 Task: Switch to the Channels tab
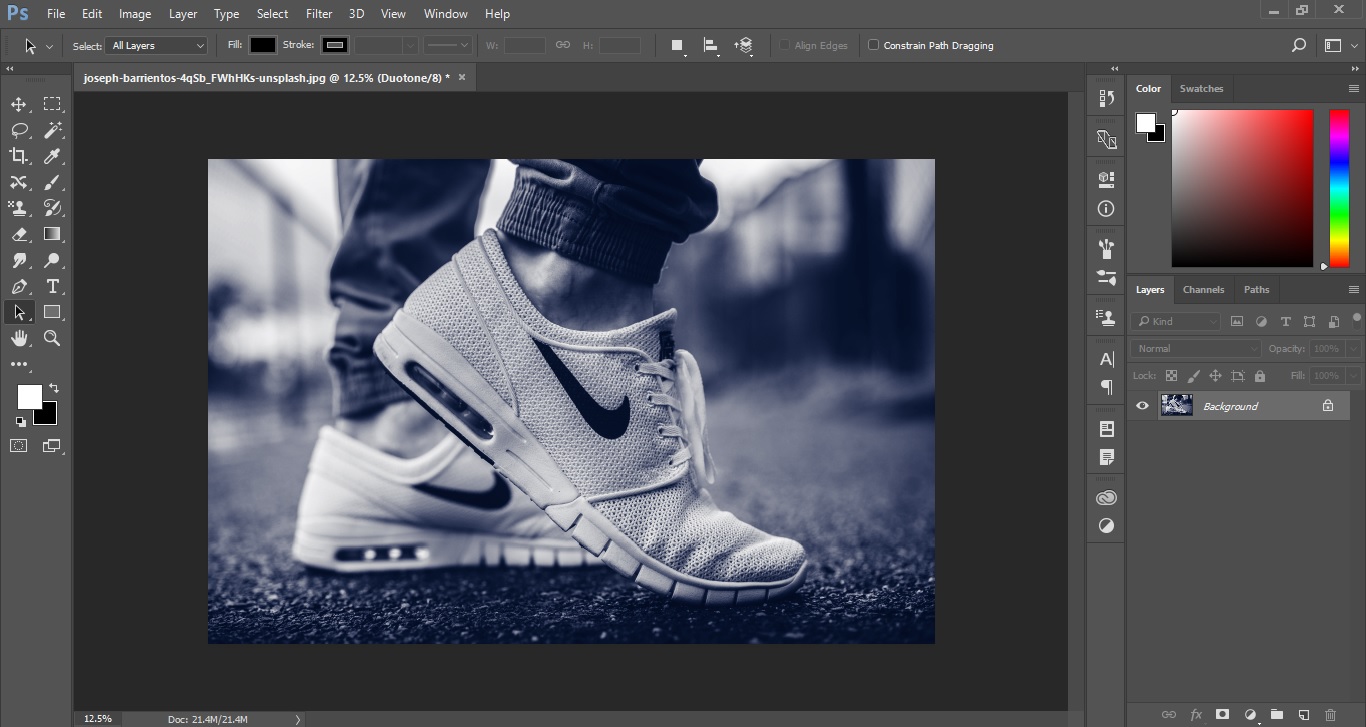click(x=1203, y=290)
